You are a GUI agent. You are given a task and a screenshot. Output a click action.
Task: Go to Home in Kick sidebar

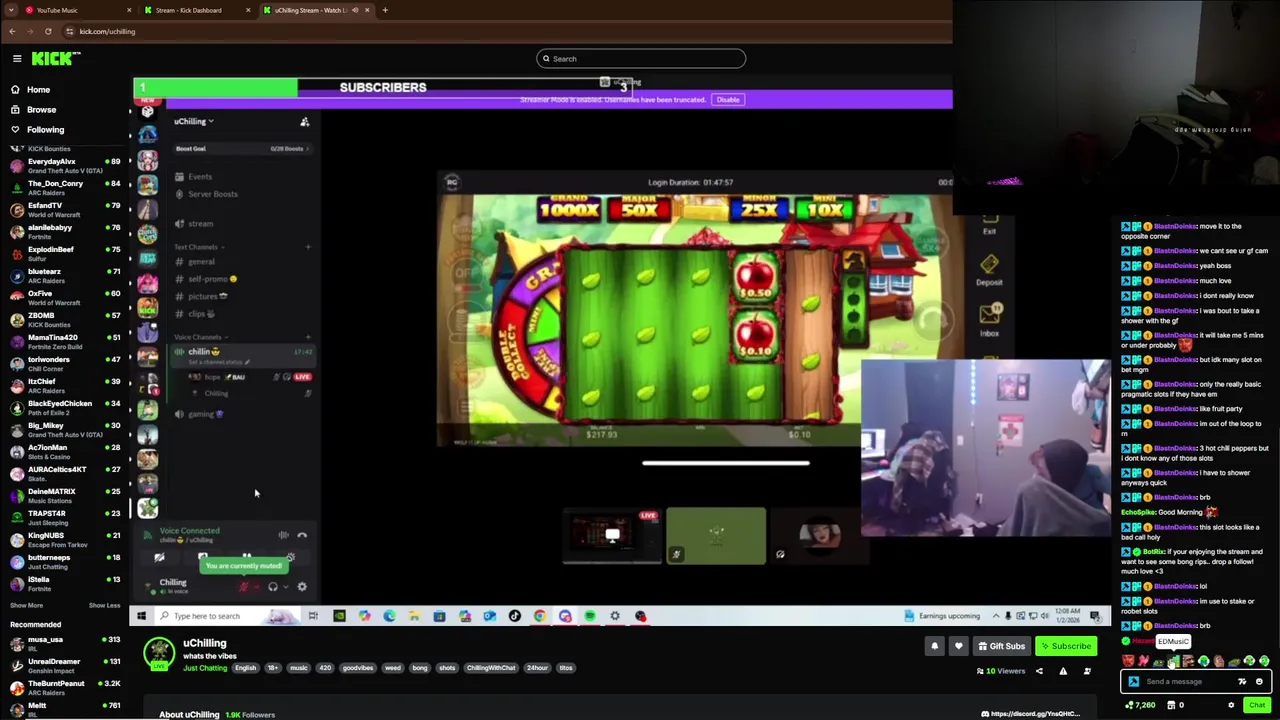point(38,90)
